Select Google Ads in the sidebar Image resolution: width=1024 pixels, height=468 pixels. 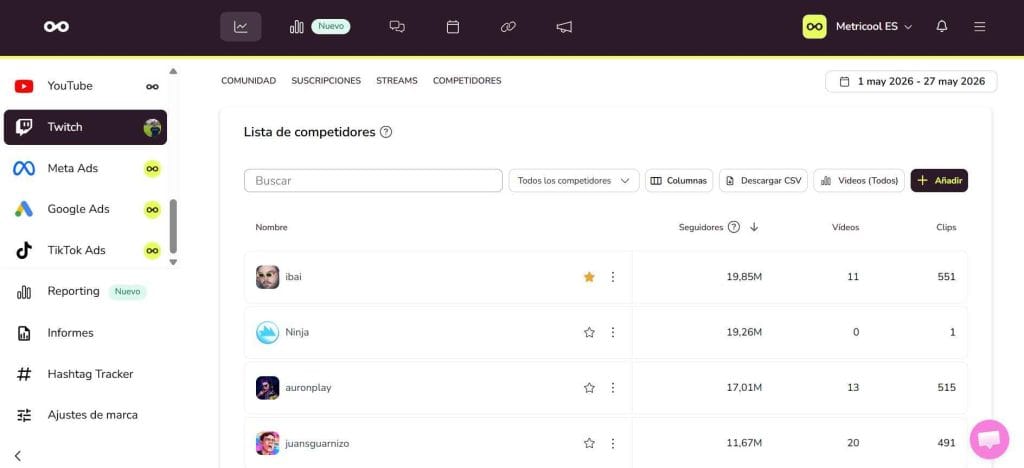coord(86,210)
